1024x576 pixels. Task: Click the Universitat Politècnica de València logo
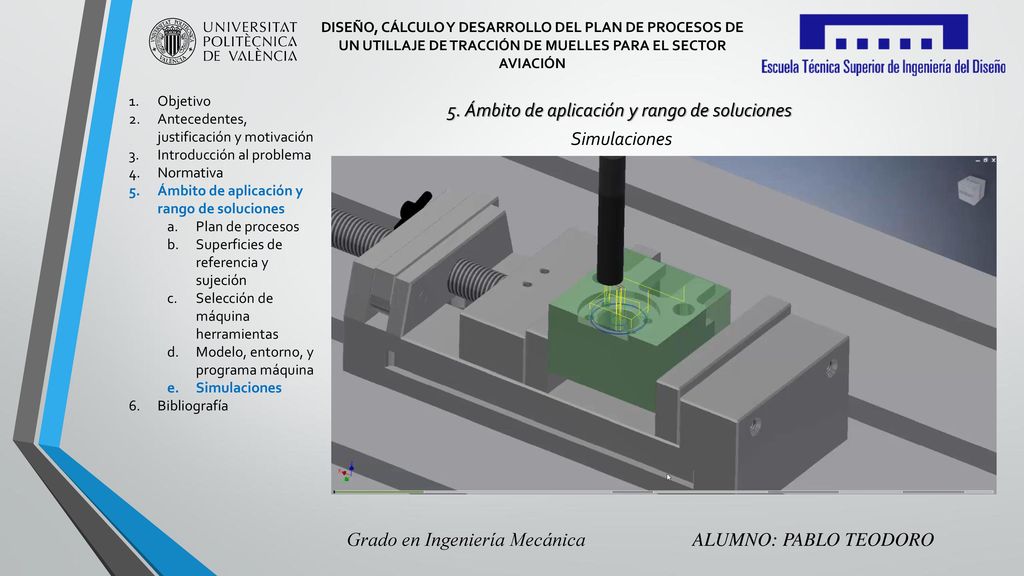pos(223,41)
